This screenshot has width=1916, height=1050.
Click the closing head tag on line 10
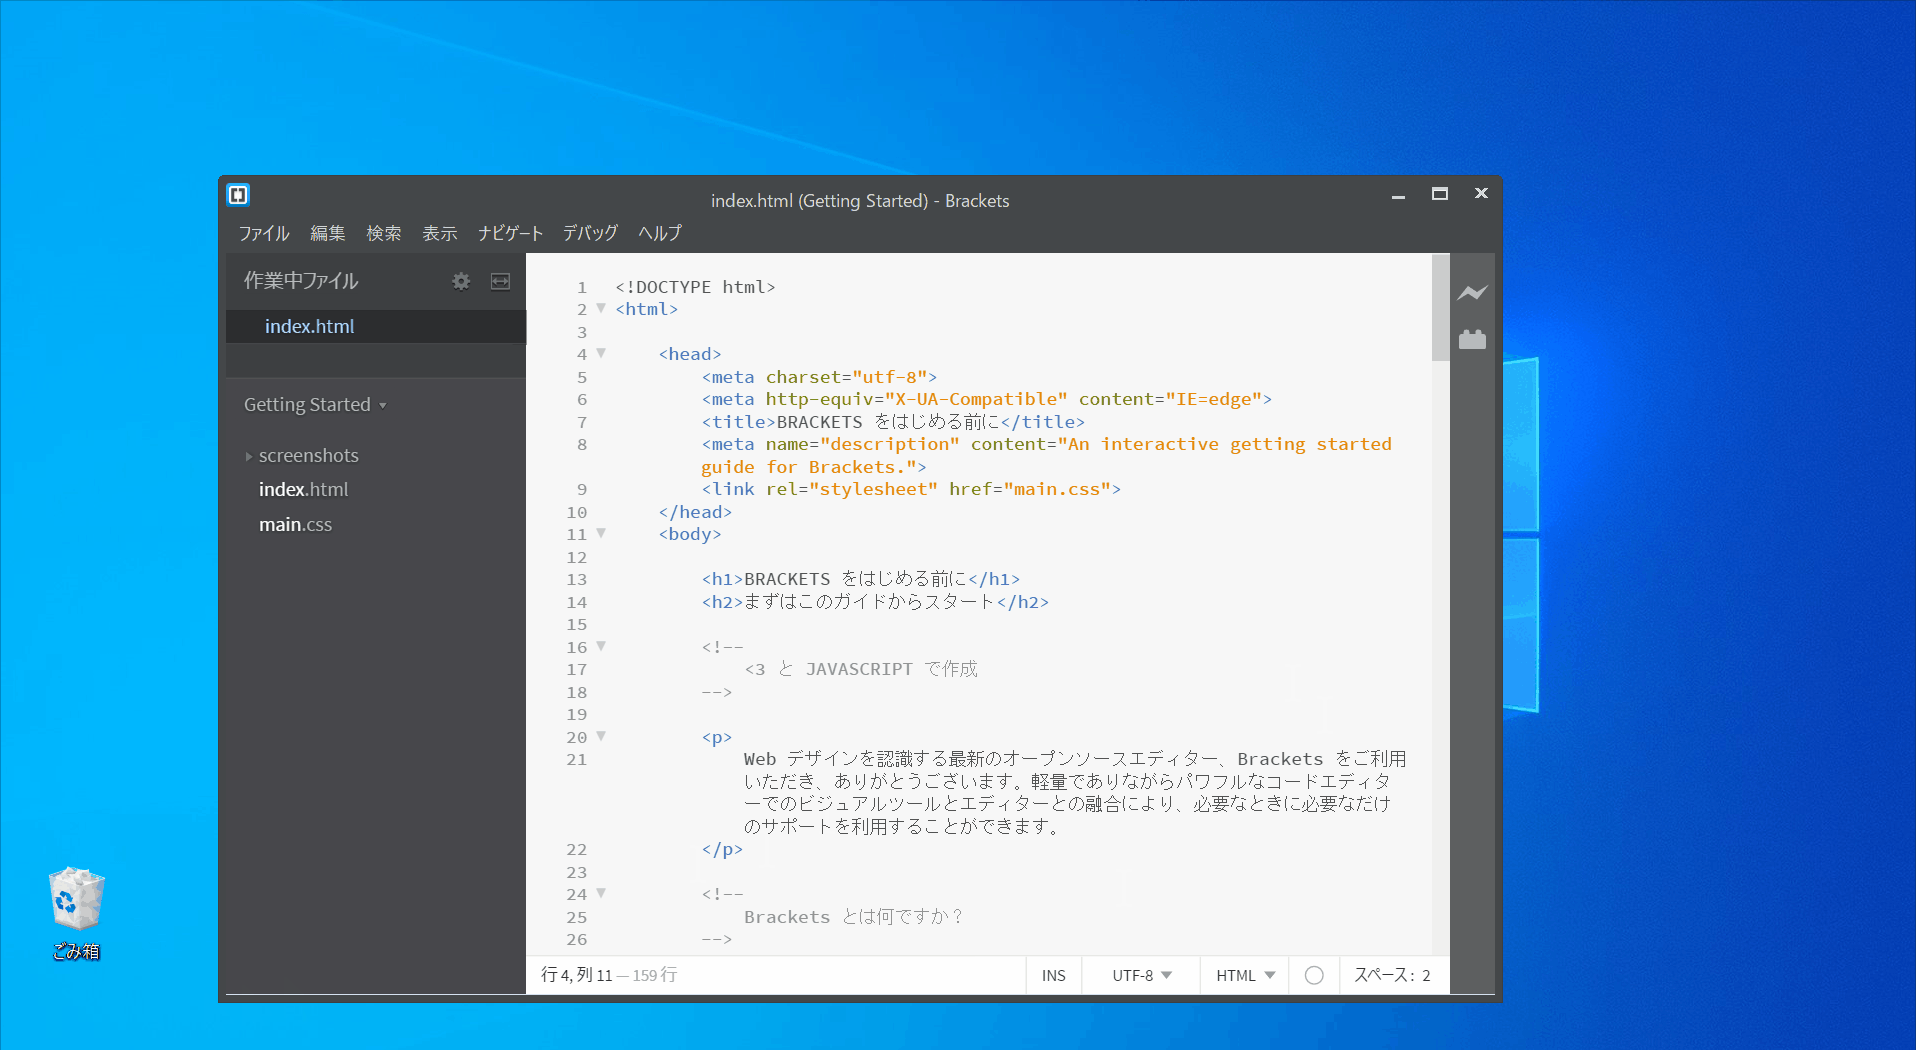pos(695,512)
